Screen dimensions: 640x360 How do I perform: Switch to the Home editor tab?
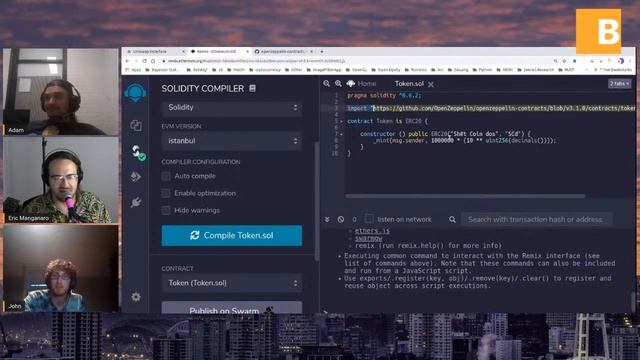[x=367, y=84]
